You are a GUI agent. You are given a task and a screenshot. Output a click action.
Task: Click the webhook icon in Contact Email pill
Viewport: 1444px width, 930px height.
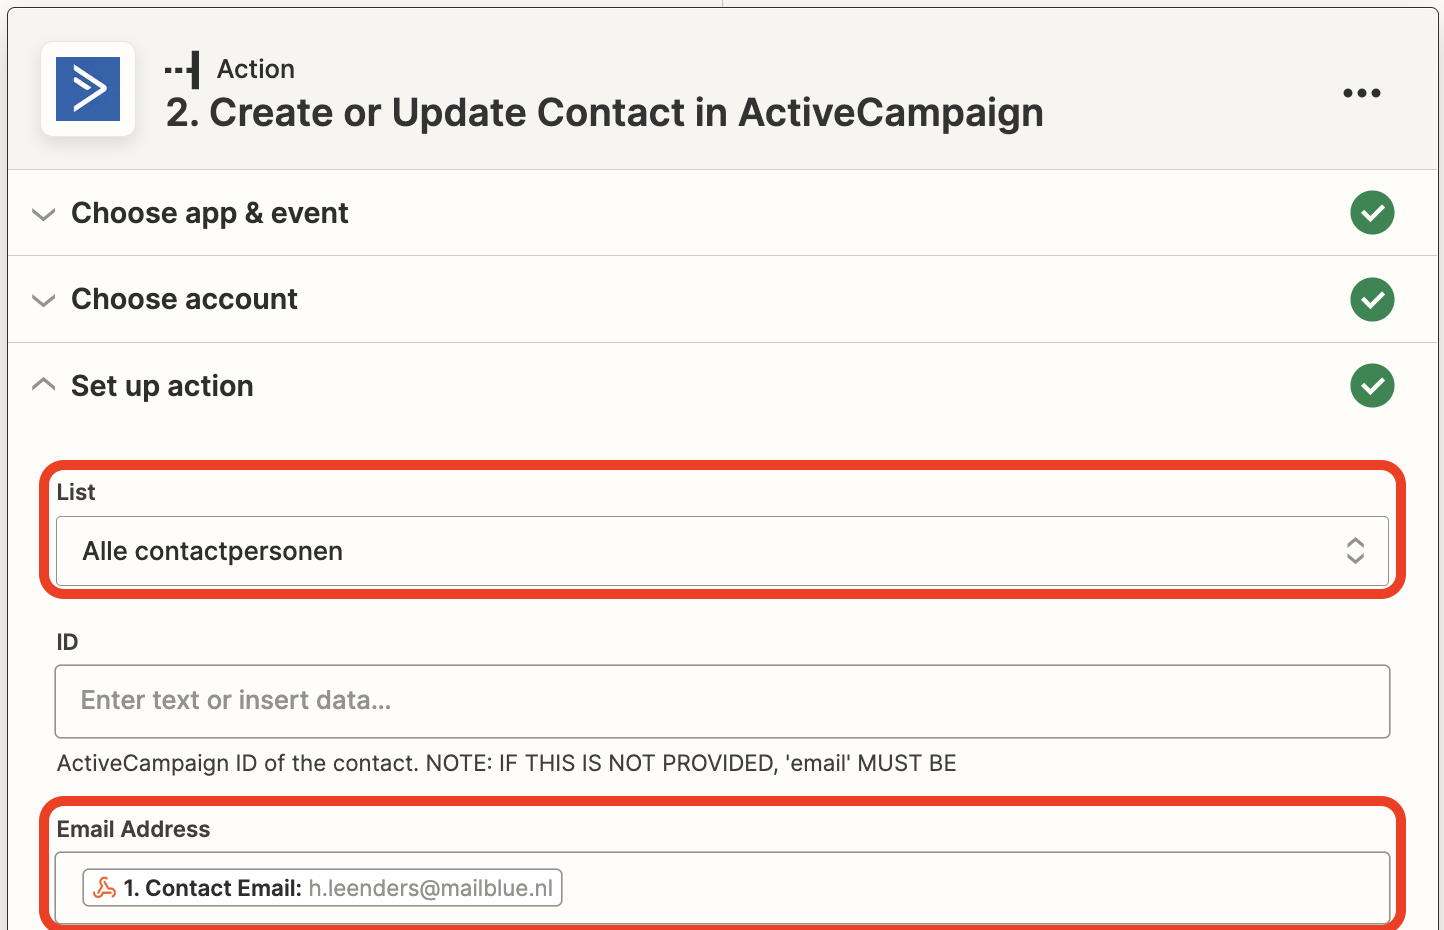coord(105,888)
